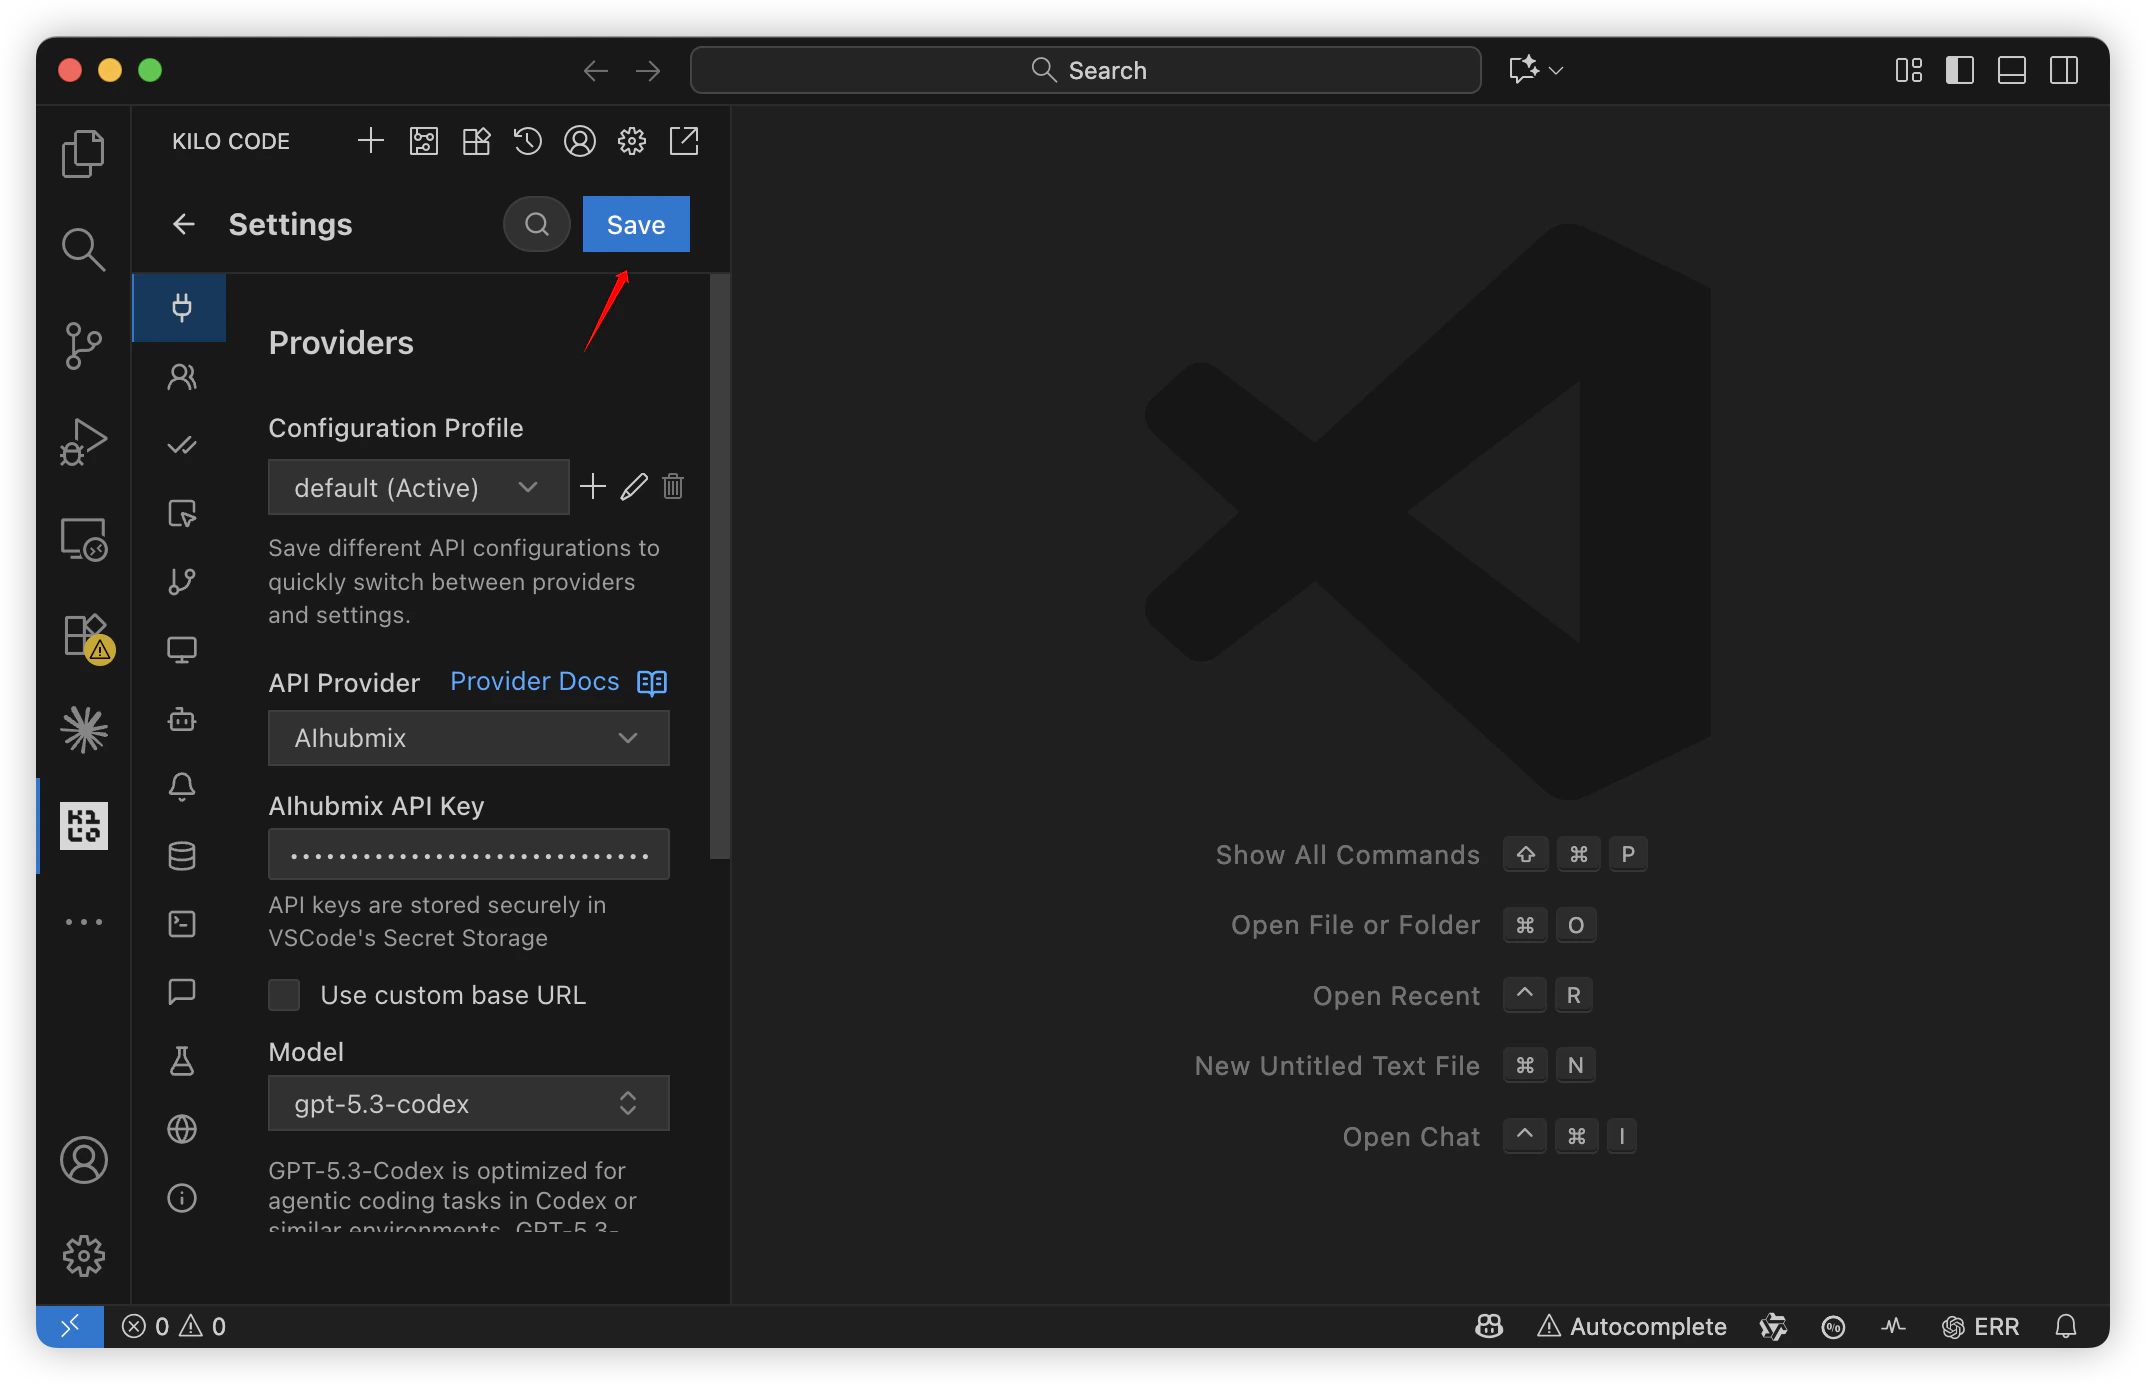Open default (Active) profile dropdown
Screen dimensions: 2146x1384
[x=418, y=488]
